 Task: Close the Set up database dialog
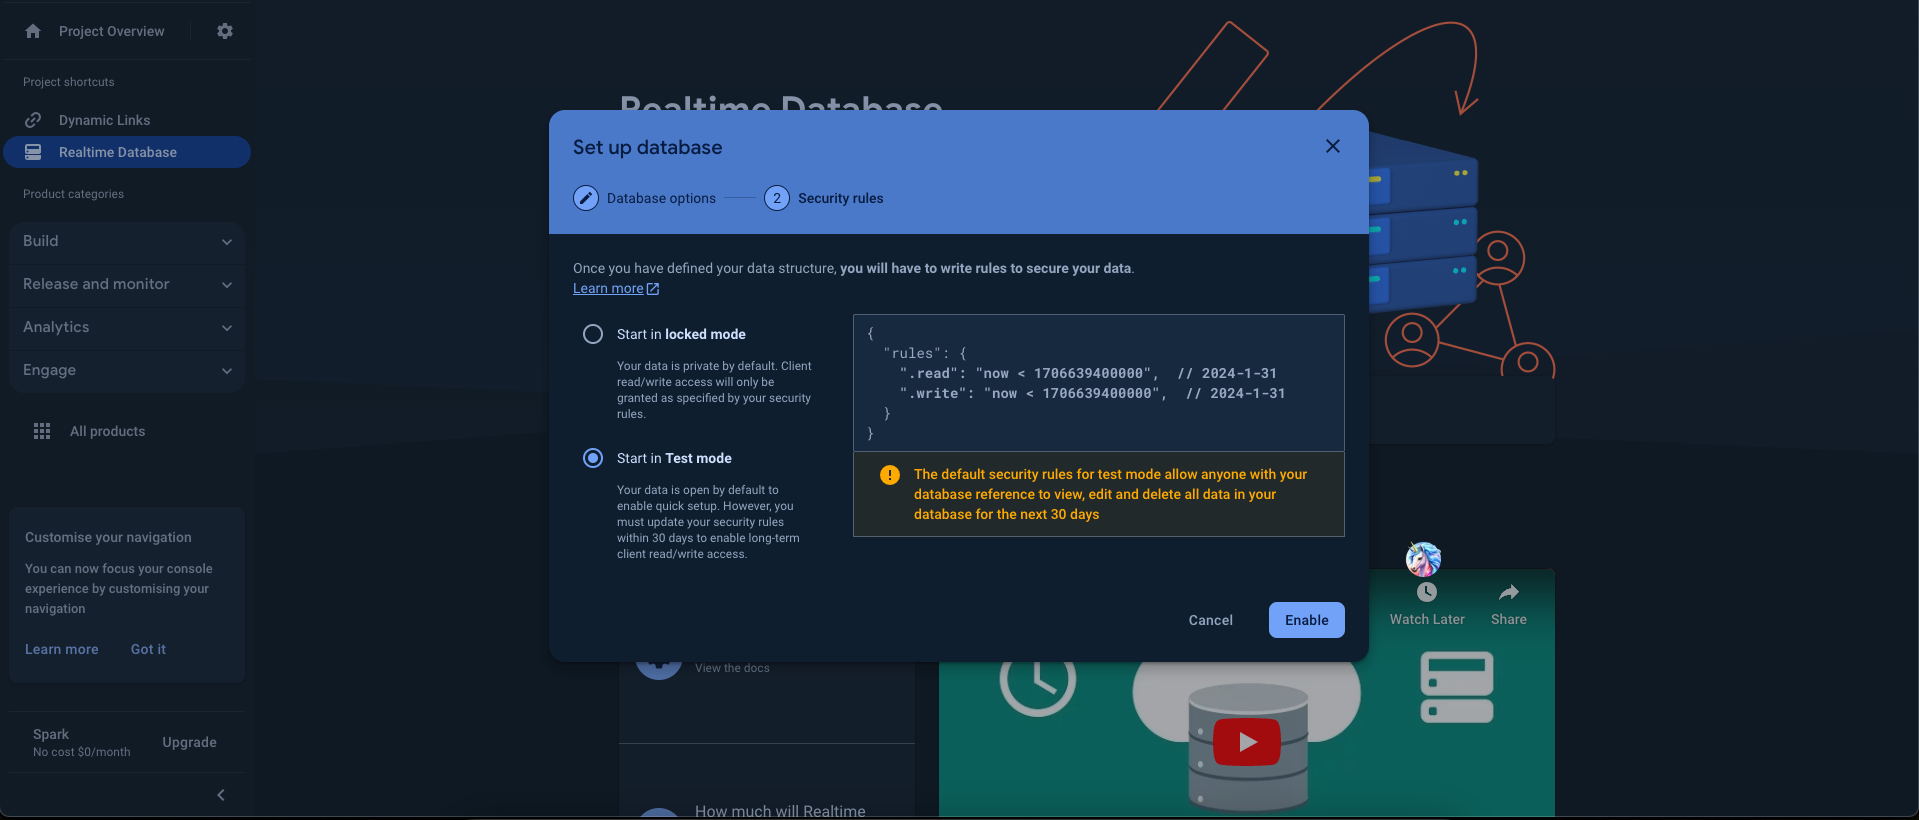1333,146
